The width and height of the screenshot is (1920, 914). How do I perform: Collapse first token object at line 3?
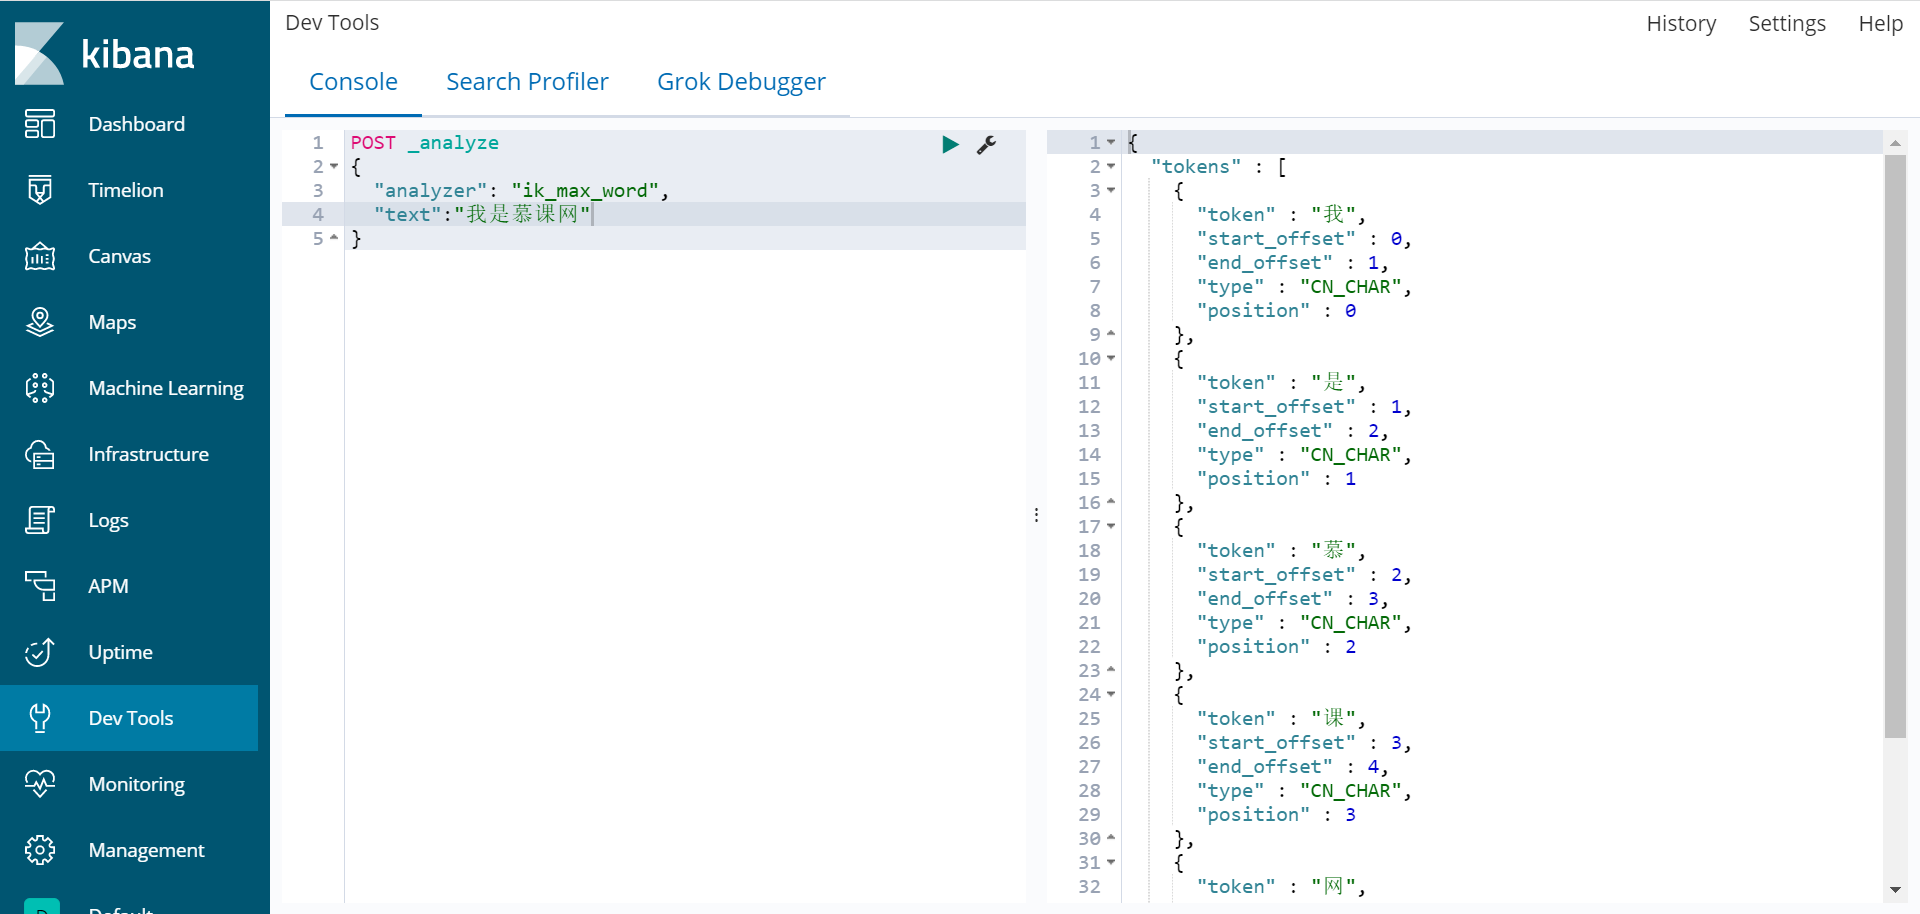(1111, 190)
